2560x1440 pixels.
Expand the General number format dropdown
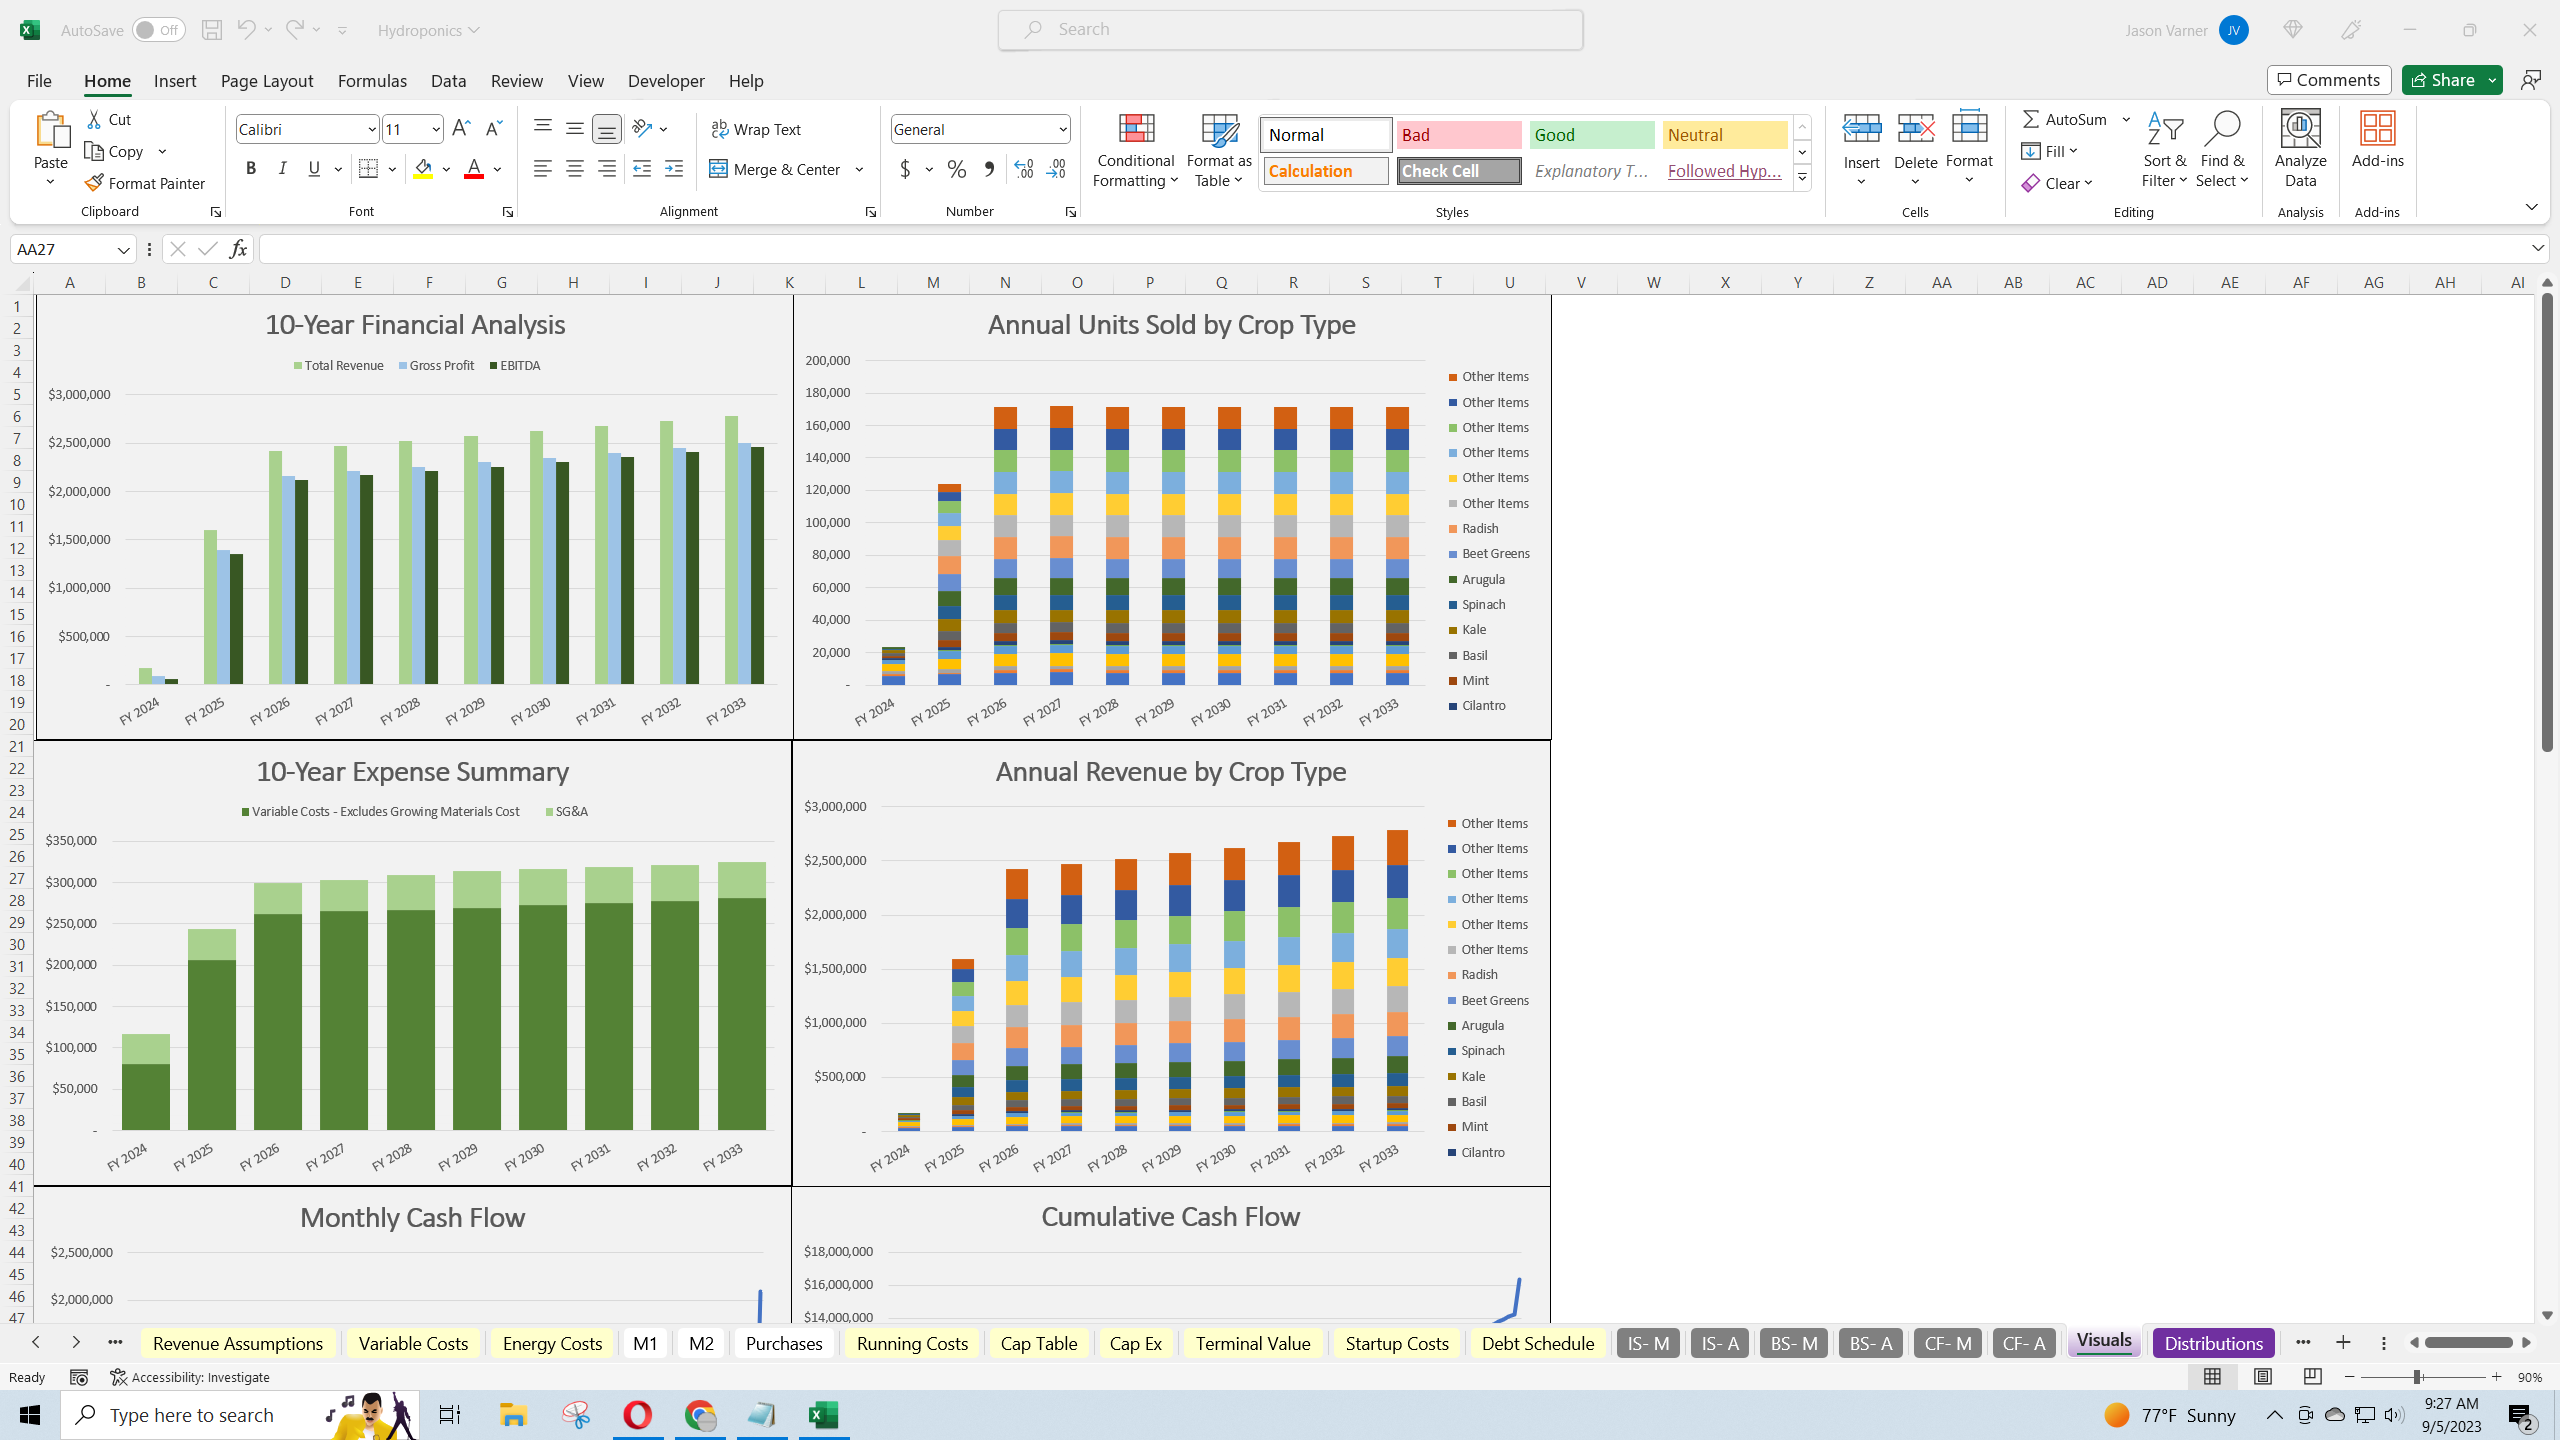1062,129
